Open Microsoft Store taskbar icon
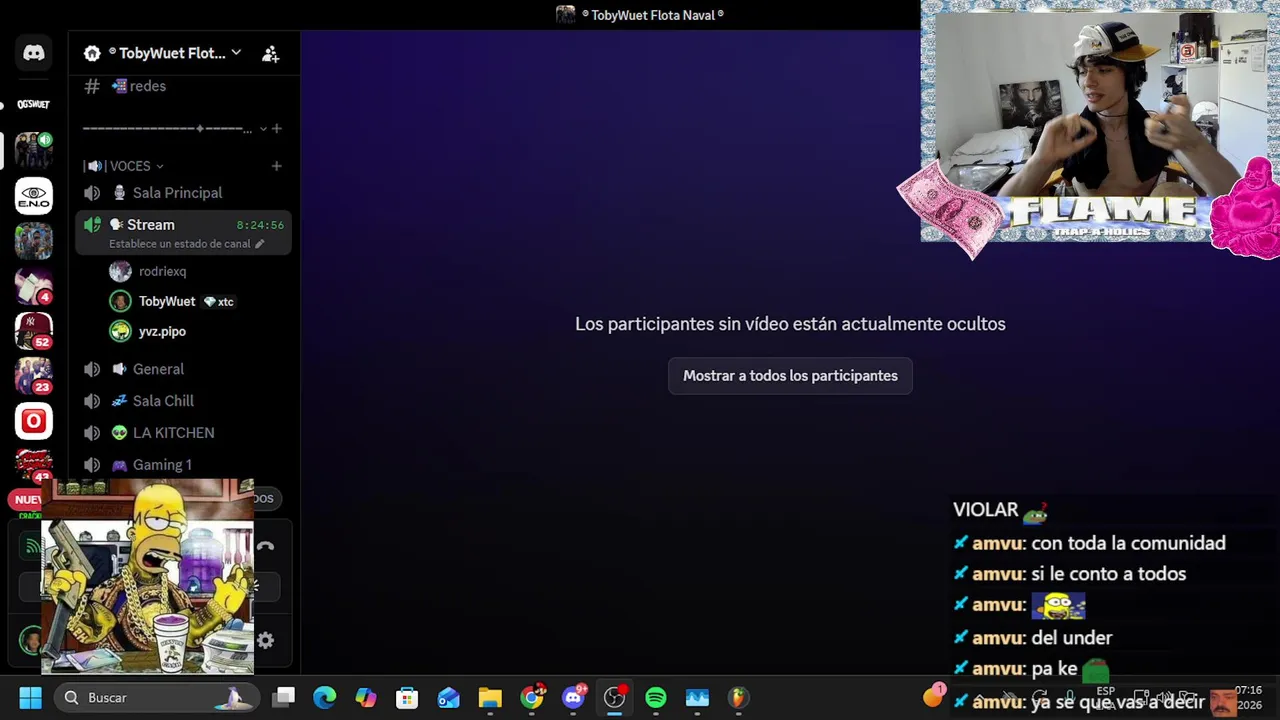Image resolution: width=1280 pixels, height=720 pixels. (x=407, y=698)
